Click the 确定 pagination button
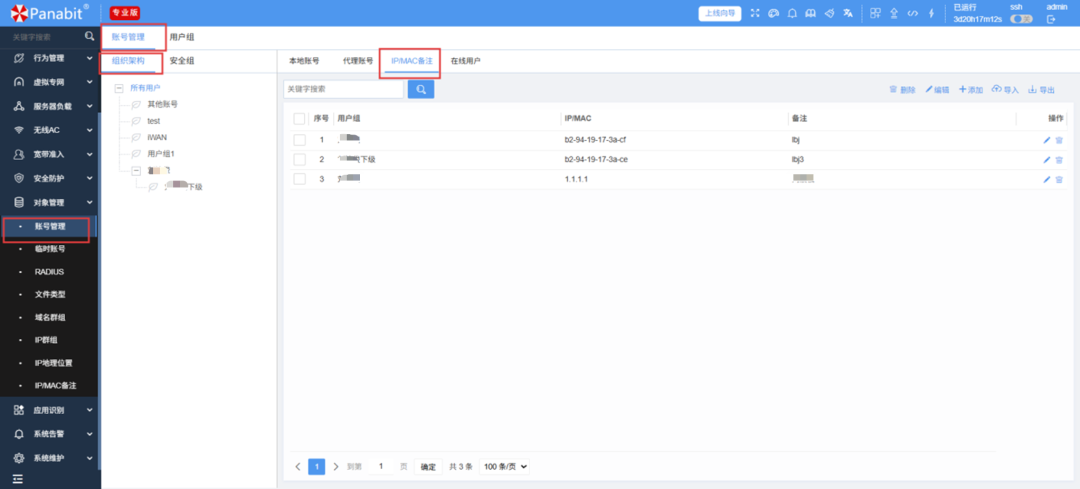The width and height of the screenshot is (1080, 489). pyautogui.click(x=428, y=467)
